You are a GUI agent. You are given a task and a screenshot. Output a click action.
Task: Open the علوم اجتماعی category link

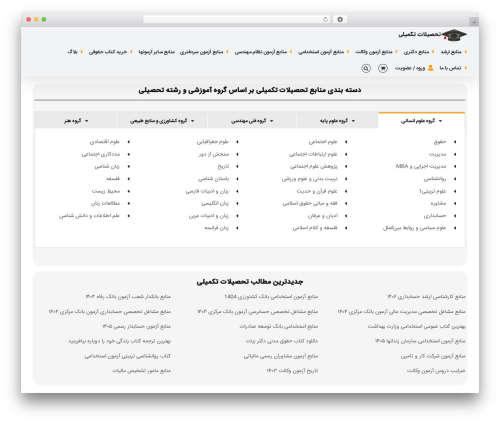click(x=323, y=142)
